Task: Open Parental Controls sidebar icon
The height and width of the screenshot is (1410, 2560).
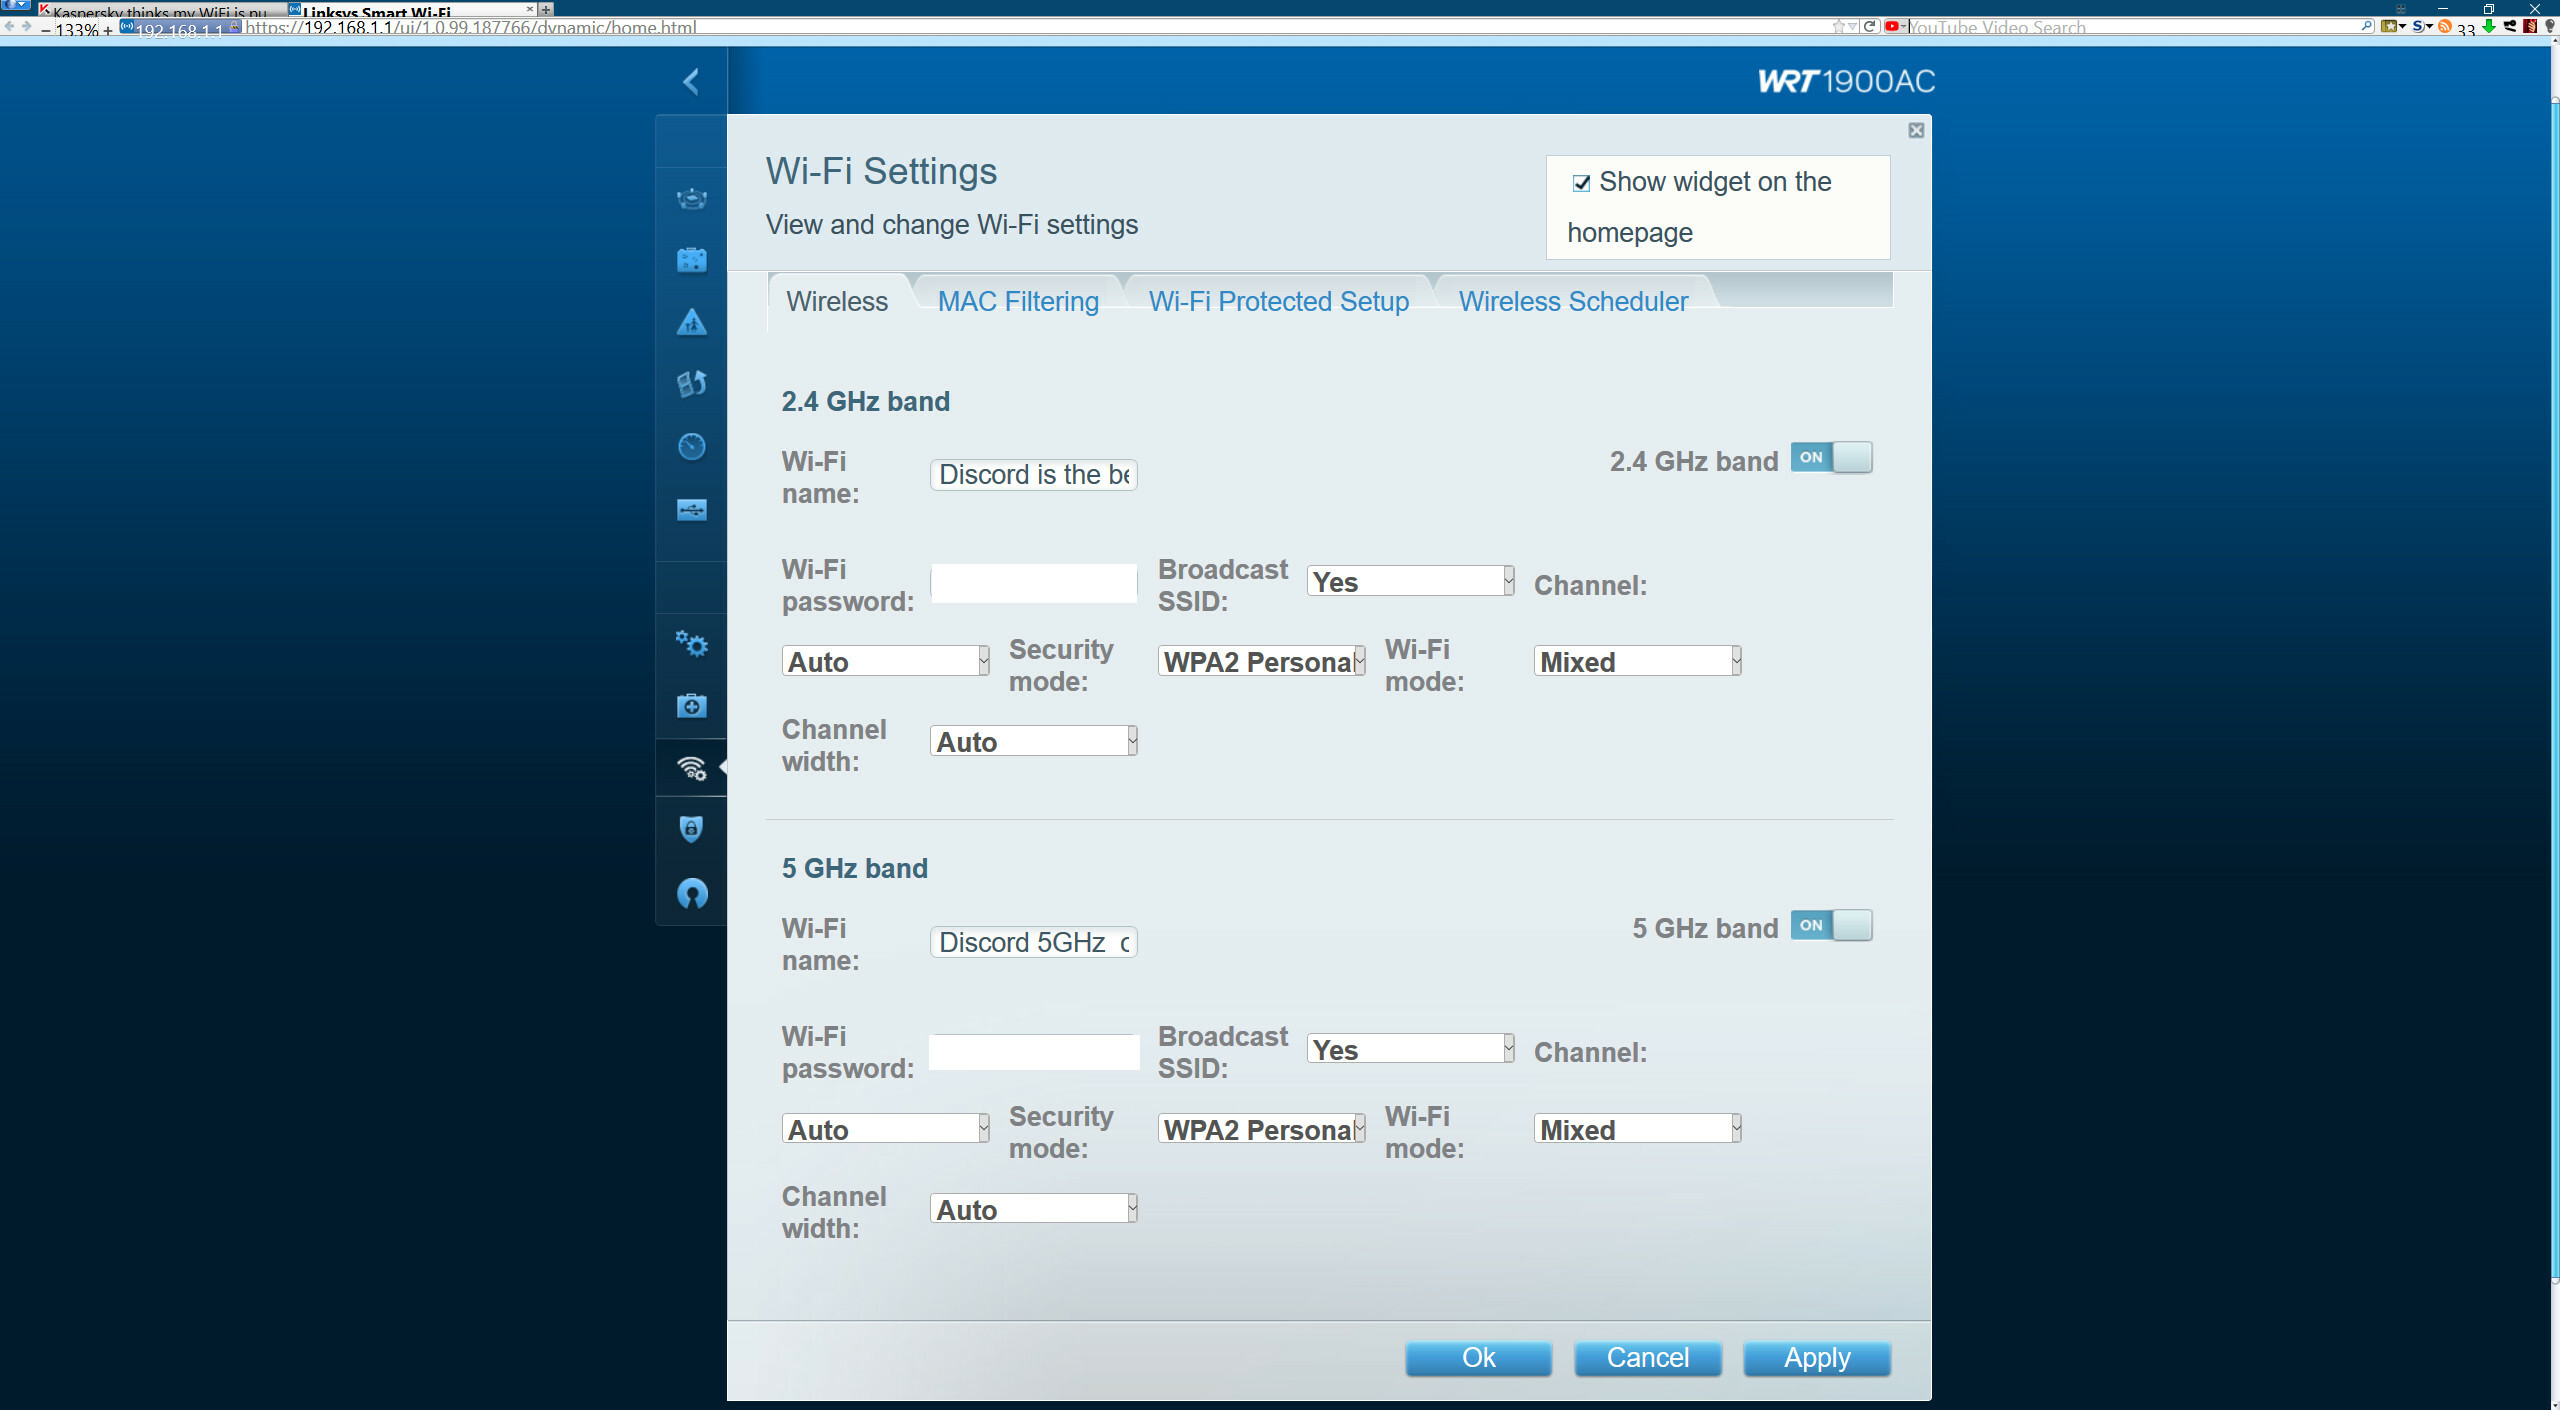Action: [x=691, y=322]
